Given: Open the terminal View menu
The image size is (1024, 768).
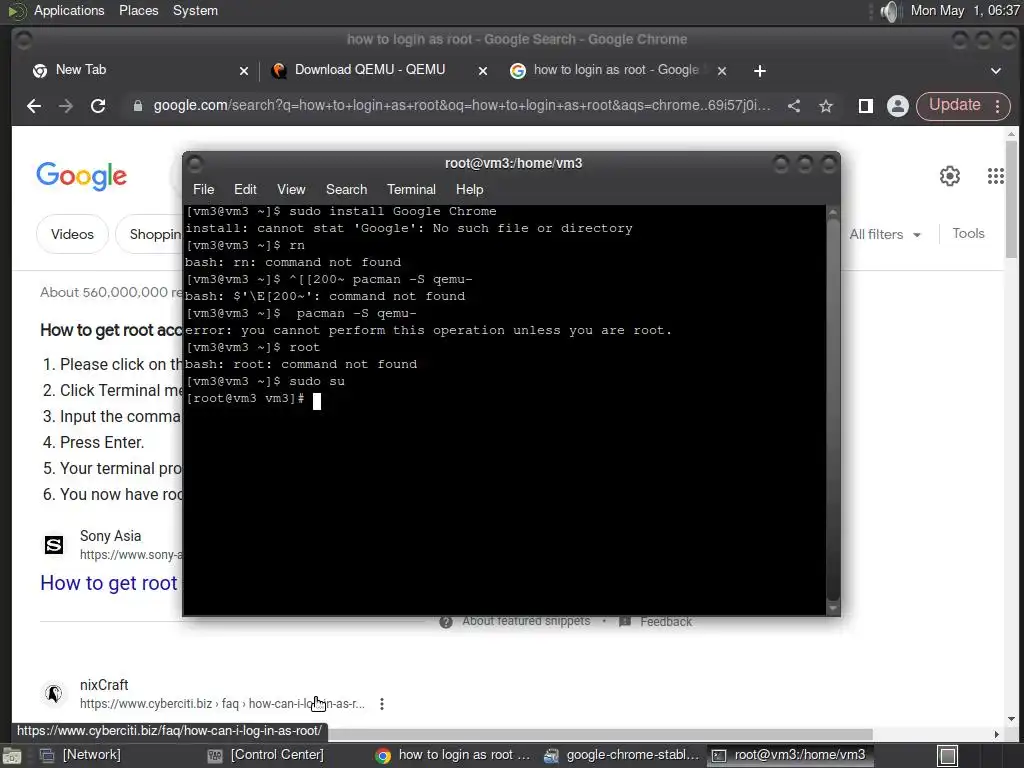Looking at the screenshot, I should 291,189.
